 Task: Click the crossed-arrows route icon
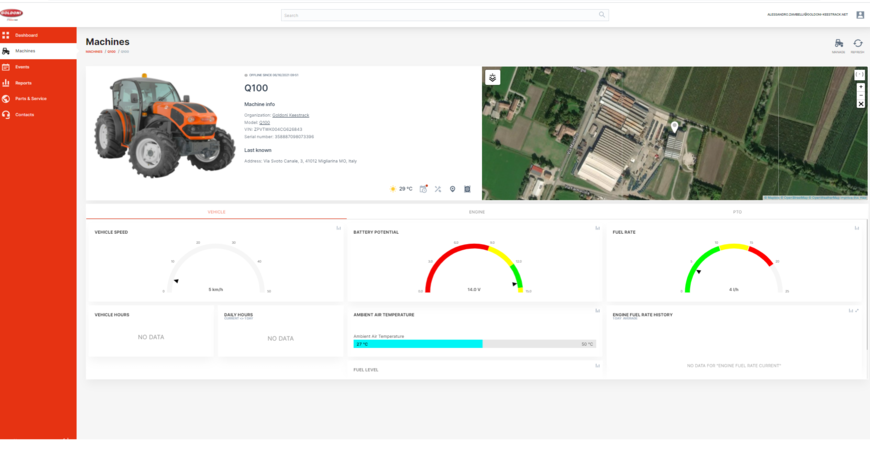tap(438, 188)
